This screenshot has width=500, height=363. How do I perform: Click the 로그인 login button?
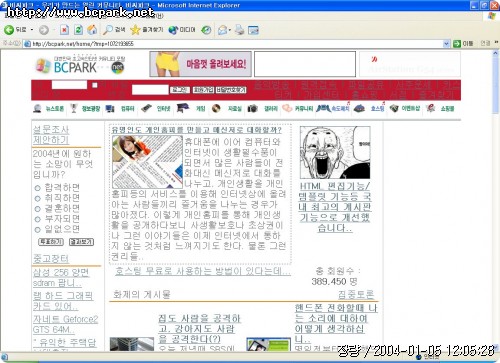point(180,90)
